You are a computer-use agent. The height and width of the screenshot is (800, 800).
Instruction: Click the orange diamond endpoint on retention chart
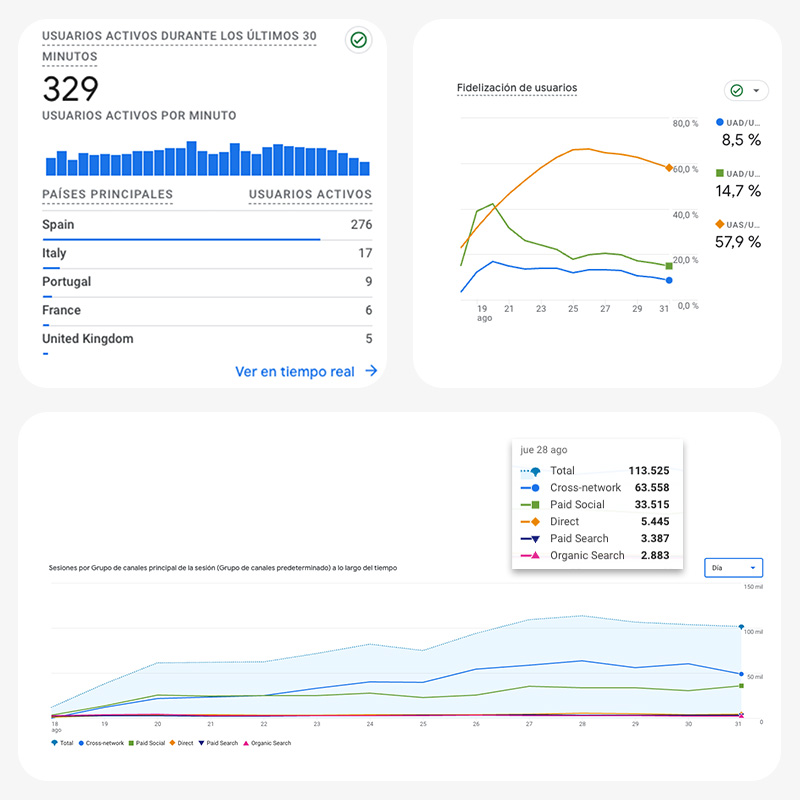coord(668,167)
